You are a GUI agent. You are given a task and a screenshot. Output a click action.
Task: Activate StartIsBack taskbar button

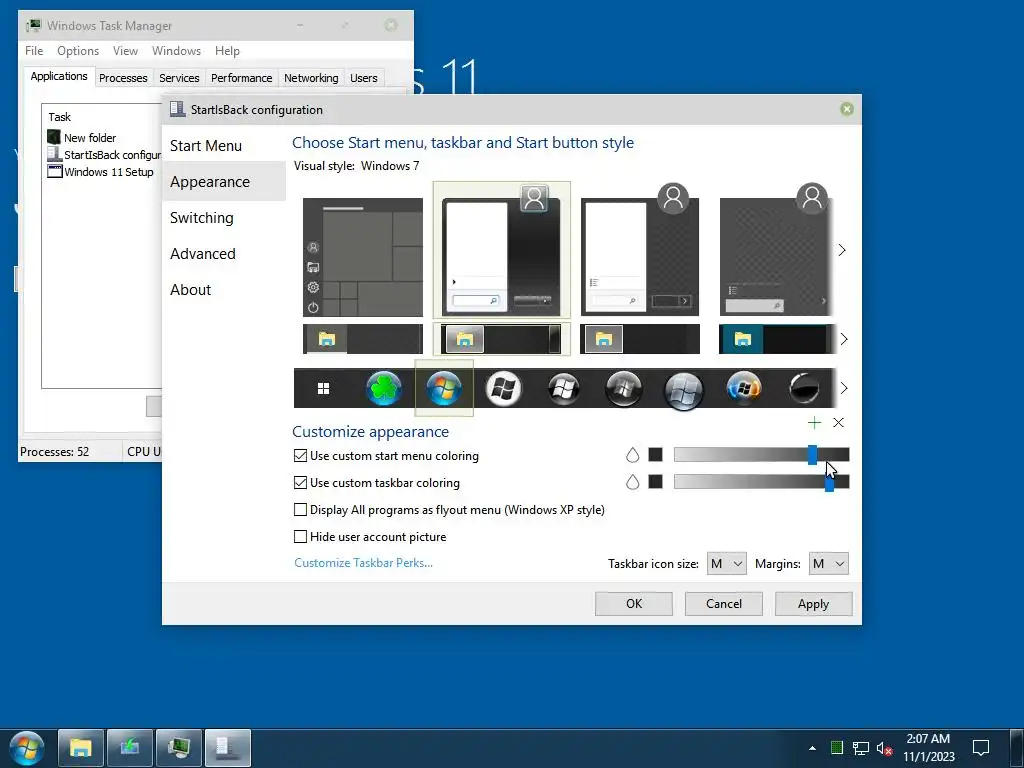click(x=228, y=748)
